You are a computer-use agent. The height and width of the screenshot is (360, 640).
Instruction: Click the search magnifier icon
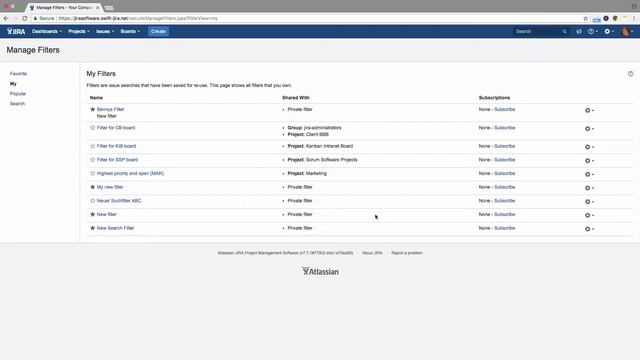coord(564,31)
